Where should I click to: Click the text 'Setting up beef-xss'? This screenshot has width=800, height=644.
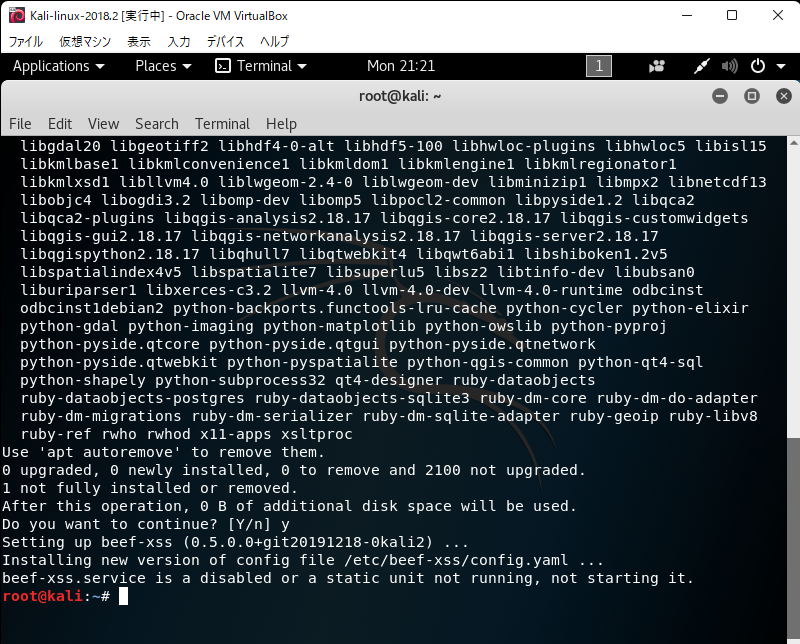pos(87,542)
